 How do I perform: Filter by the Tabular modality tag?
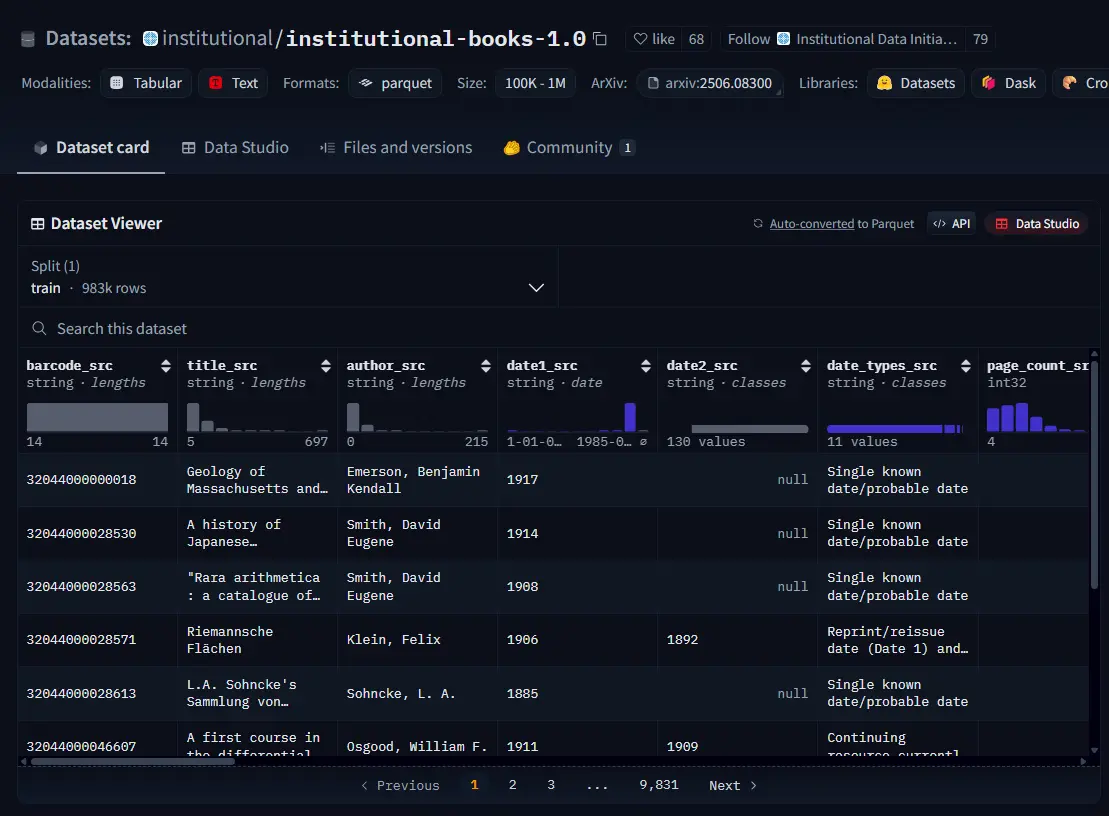147,83
